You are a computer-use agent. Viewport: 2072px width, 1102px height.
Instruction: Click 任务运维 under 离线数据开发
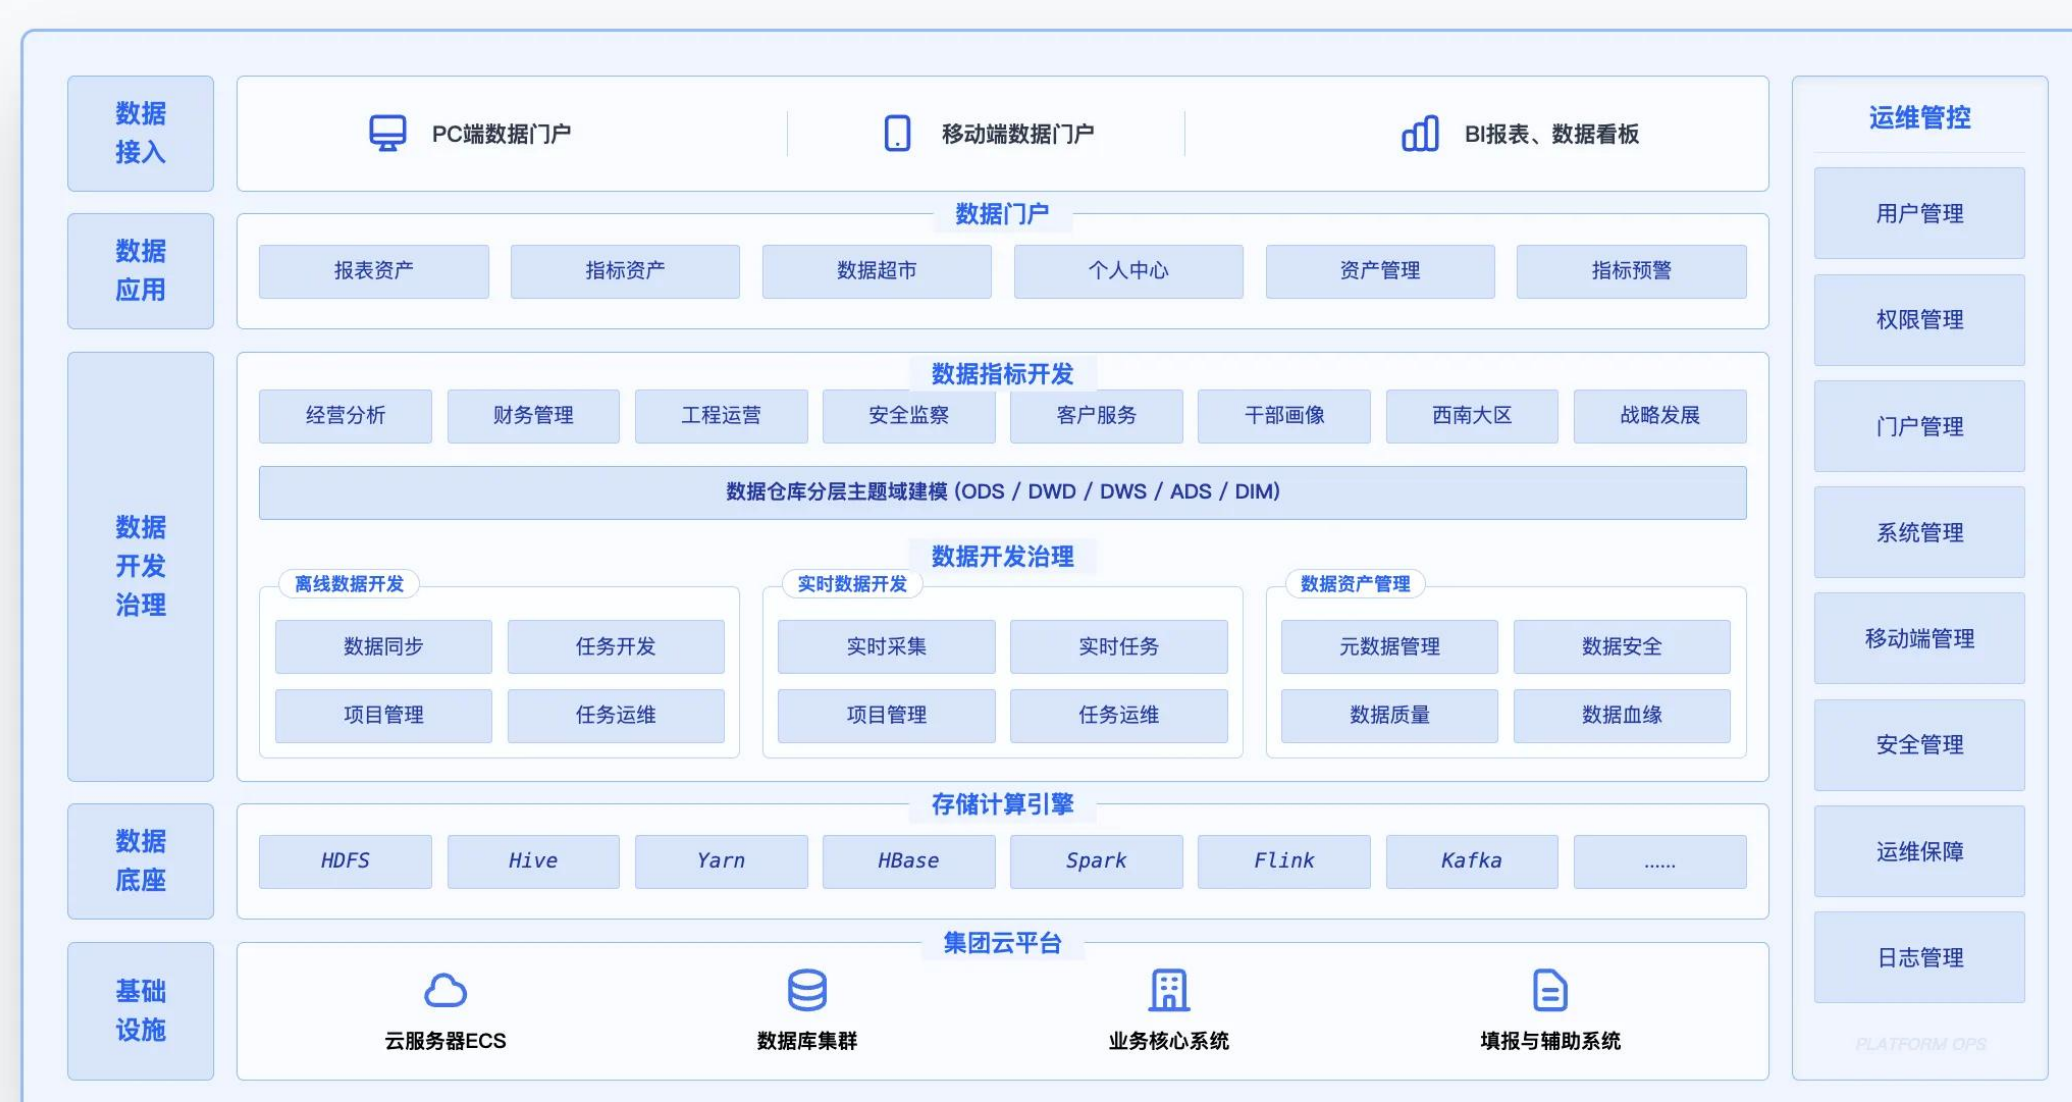coord(616,715)
